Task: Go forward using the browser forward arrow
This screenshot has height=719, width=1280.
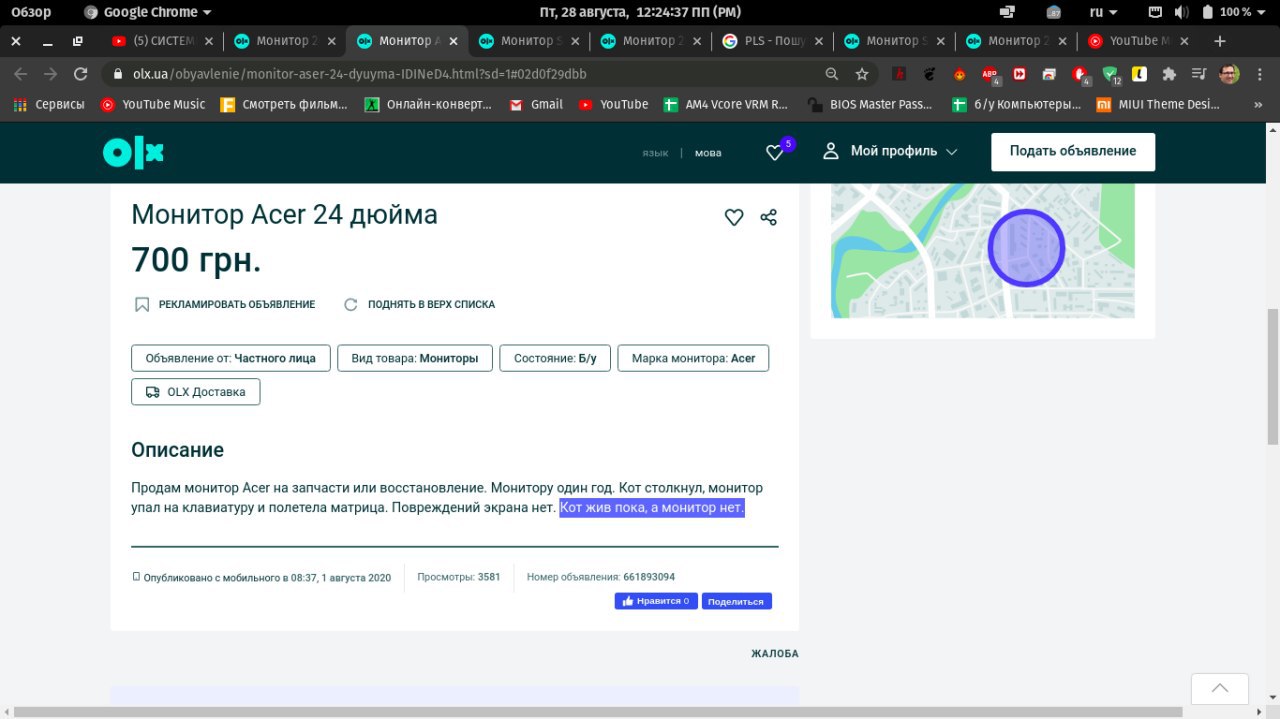Action: pyautogui.click(x=51, y=74)
